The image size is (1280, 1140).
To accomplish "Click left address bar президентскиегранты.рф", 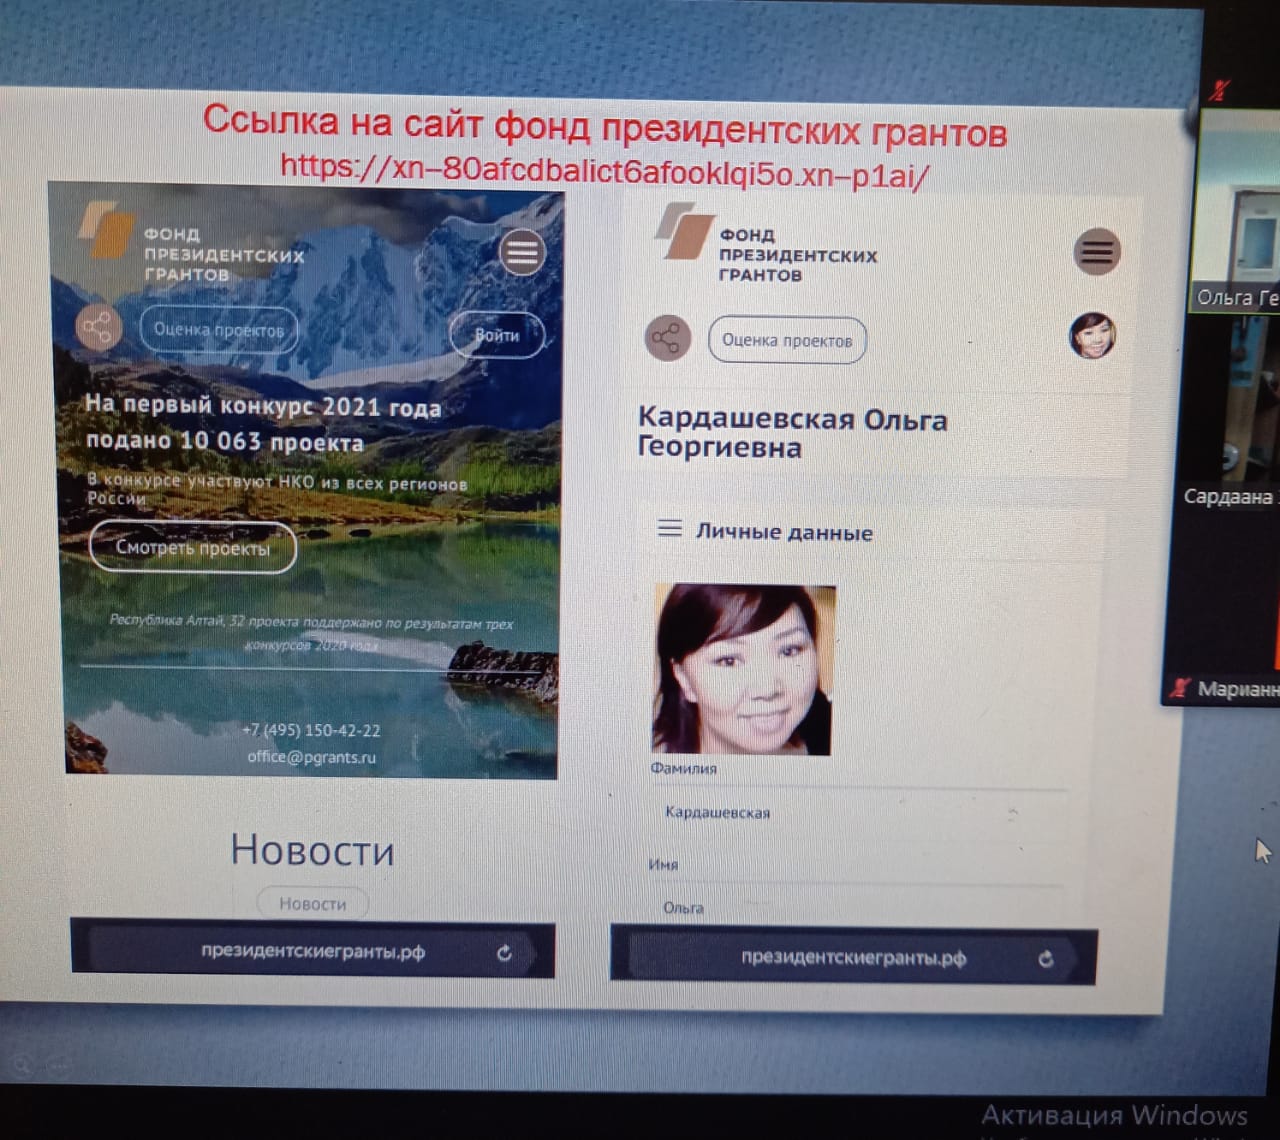I will 313,951.
